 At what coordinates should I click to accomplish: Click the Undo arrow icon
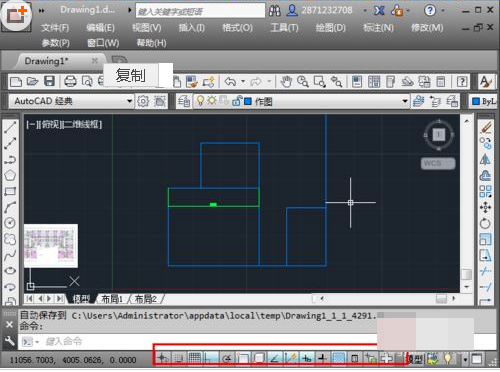(x=230, y=81)
